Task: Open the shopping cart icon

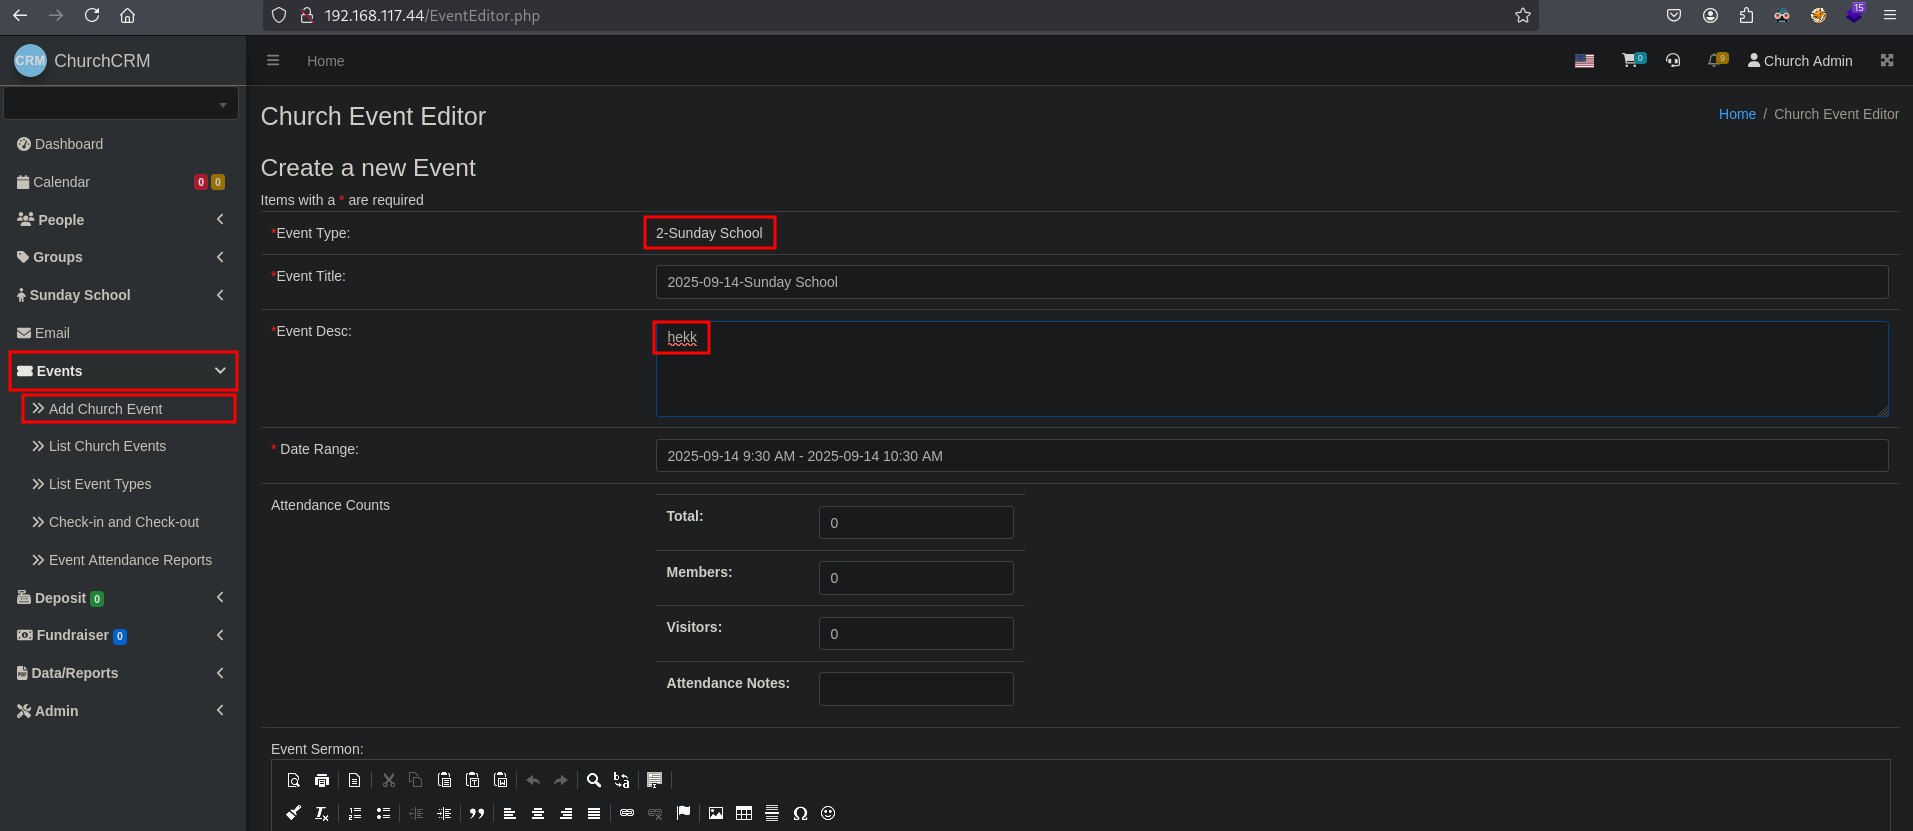Action: [x=1631, y=61]
